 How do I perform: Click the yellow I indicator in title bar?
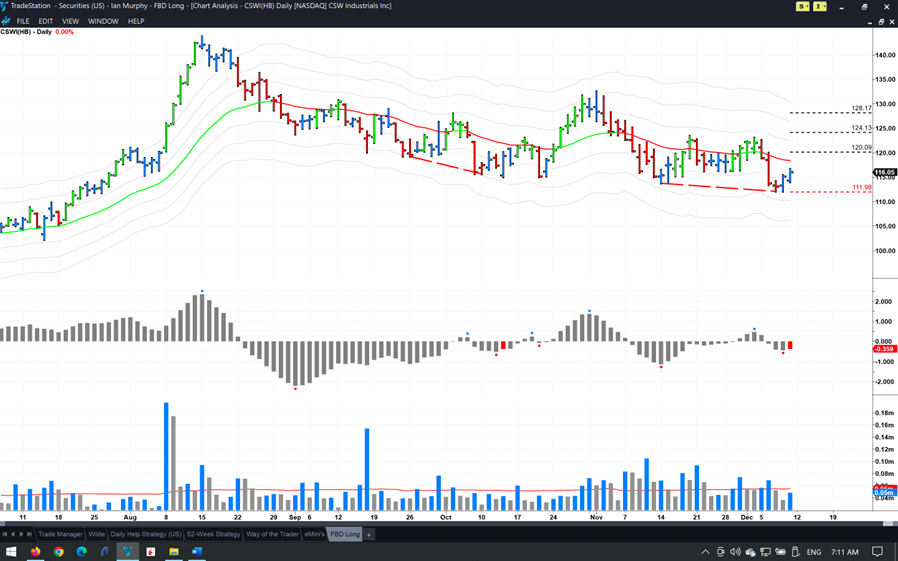820,6
